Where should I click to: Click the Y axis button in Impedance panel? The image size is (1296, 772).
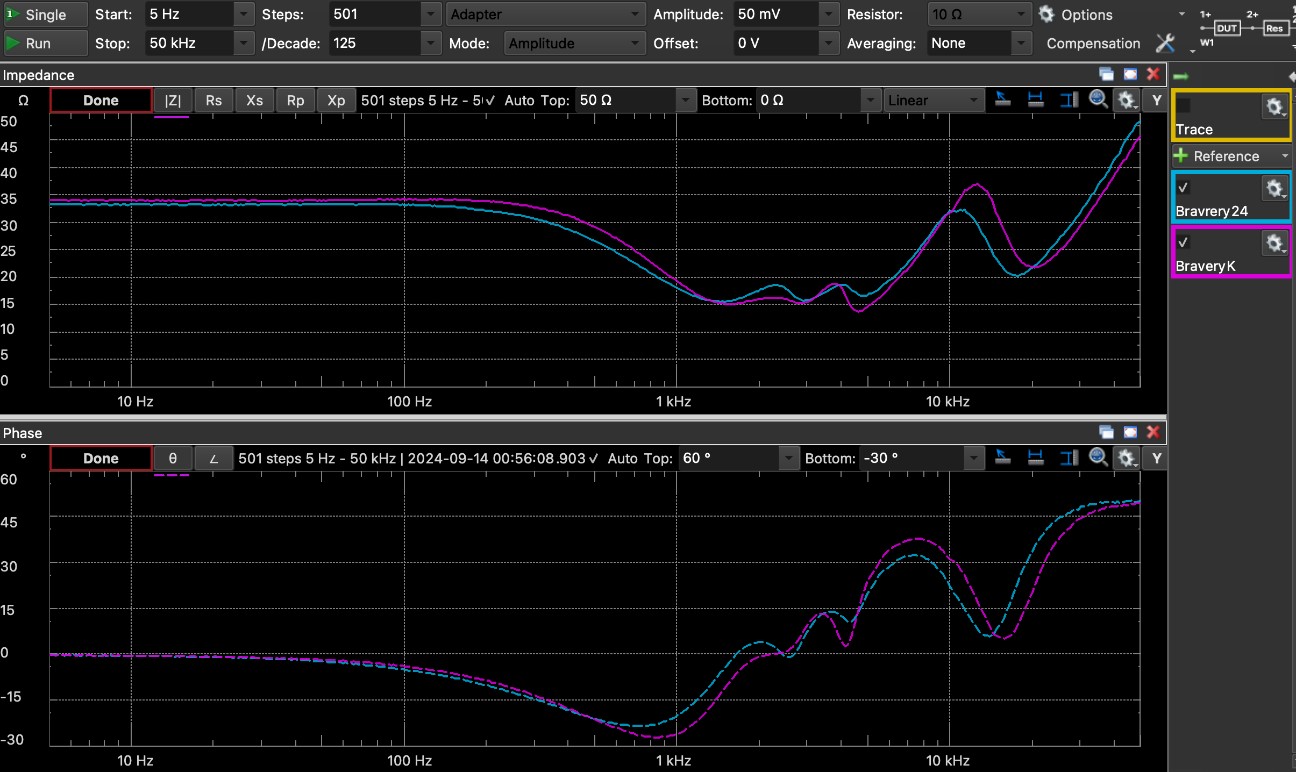pos(1156,100)
